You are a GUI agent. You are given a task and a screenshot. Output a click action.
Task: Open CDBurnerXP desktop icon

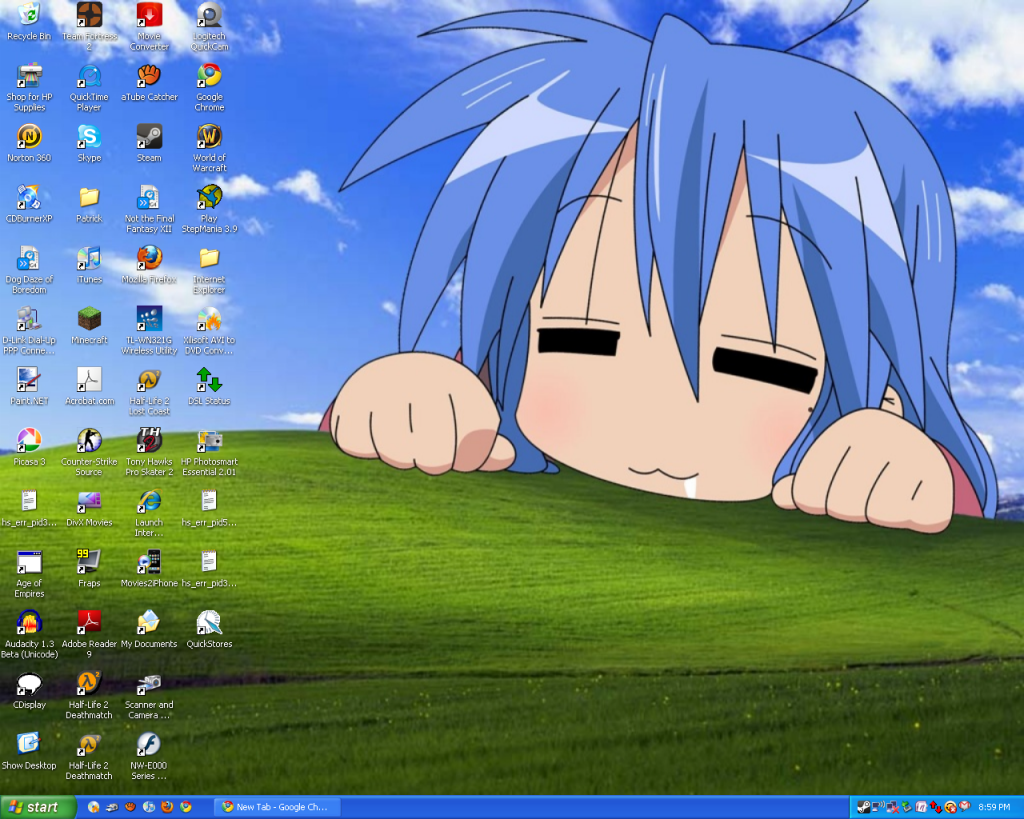[29, 204]
